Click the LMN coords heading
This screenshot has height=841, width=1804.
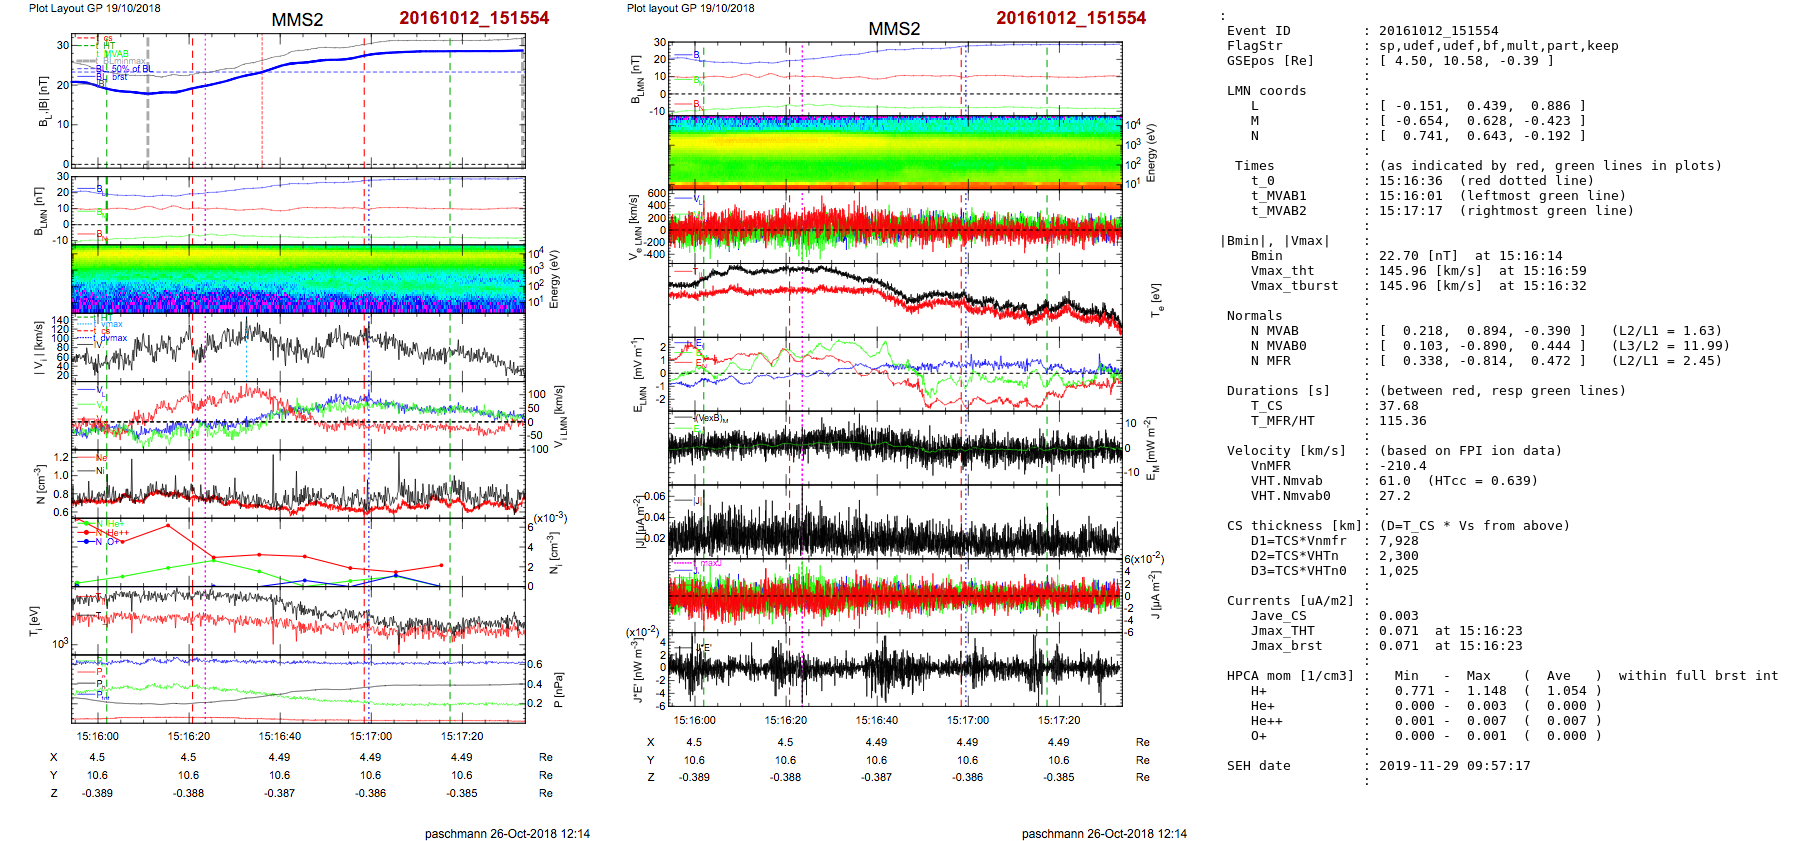pos(1266,91)
